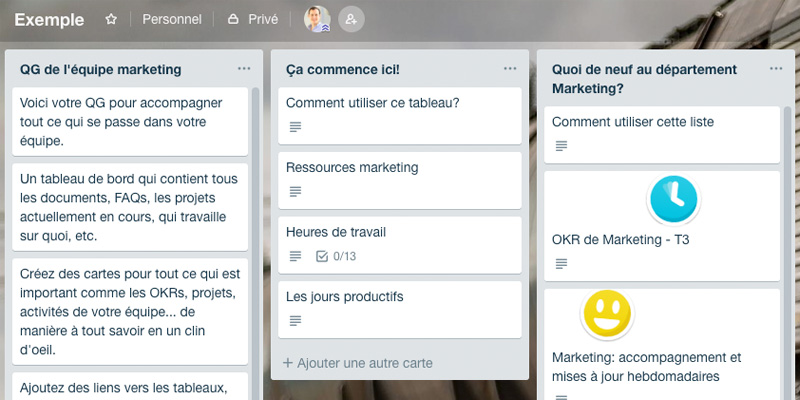Click the QG de l'équipe marketing list title
Viewport: 800px width, 400px height.
101,69
